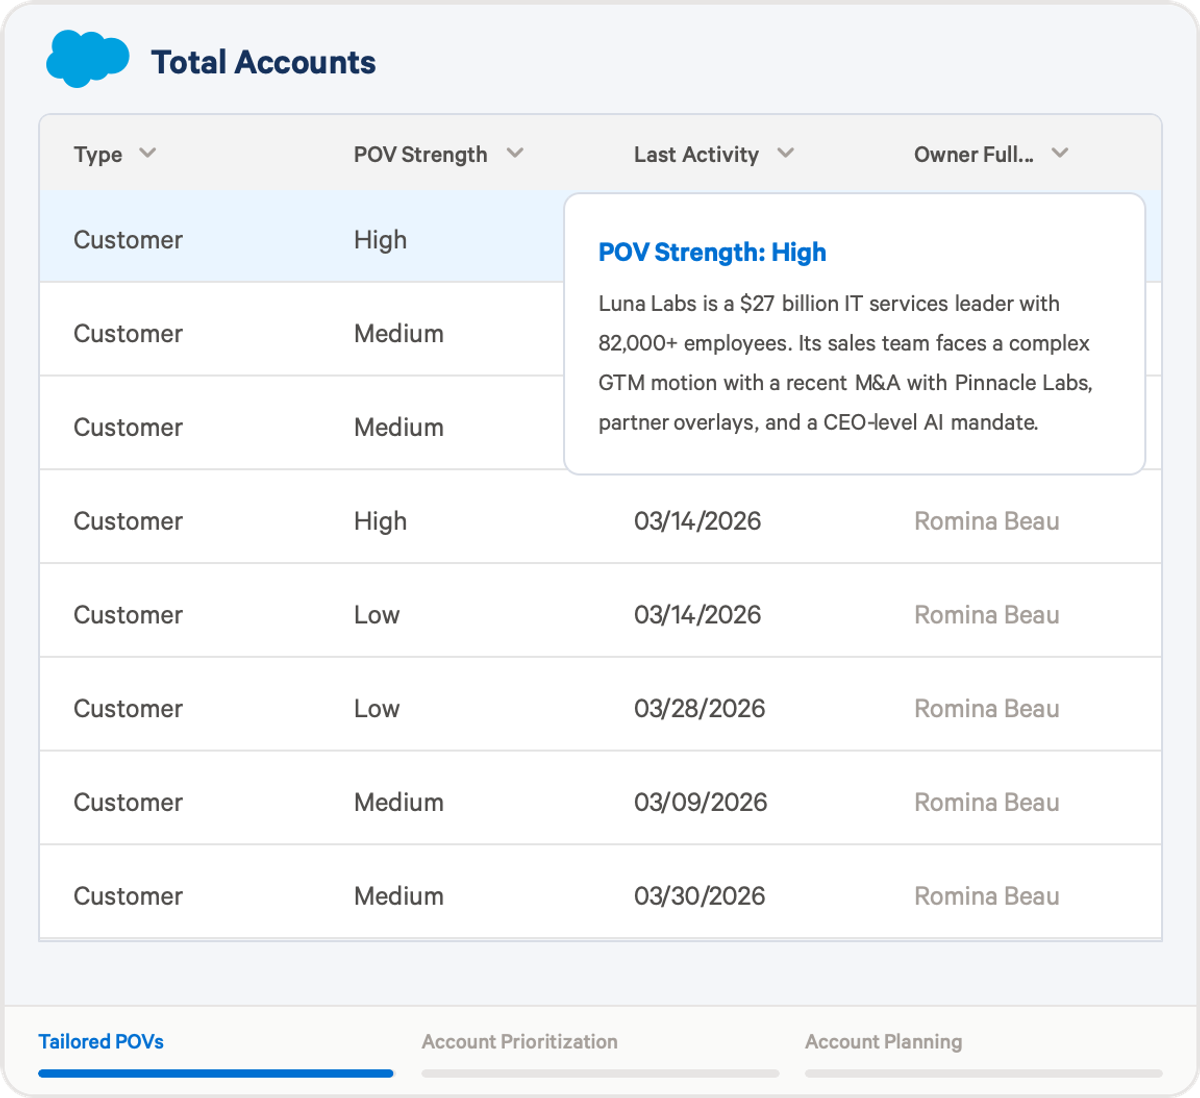The height and width of the screenshot is (1098, 1200).
Task: Click the Romina Beau owner in 03/09/2026 row
Action: (x=986, y=802)
